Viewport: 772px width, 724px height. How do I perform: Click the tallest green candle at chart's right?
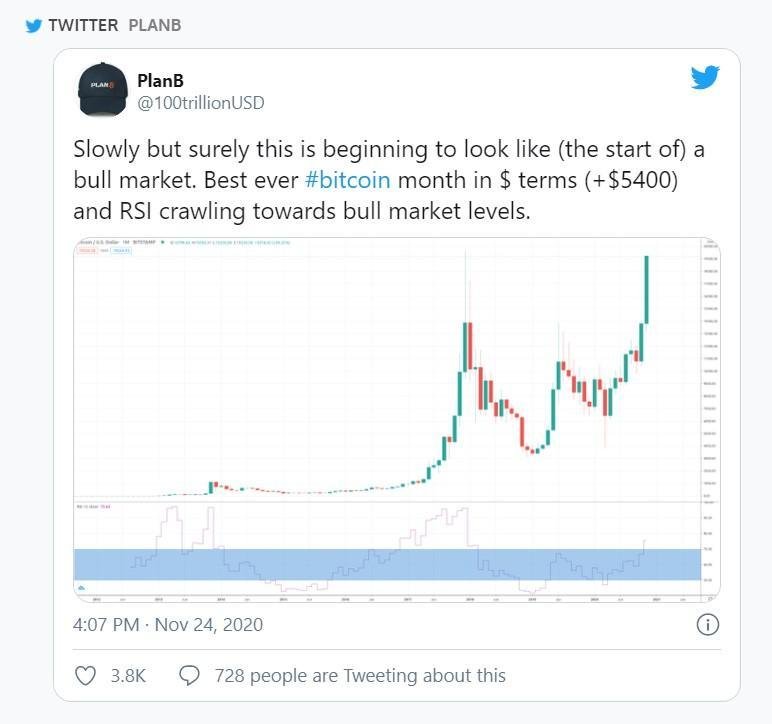coord(648,288)
